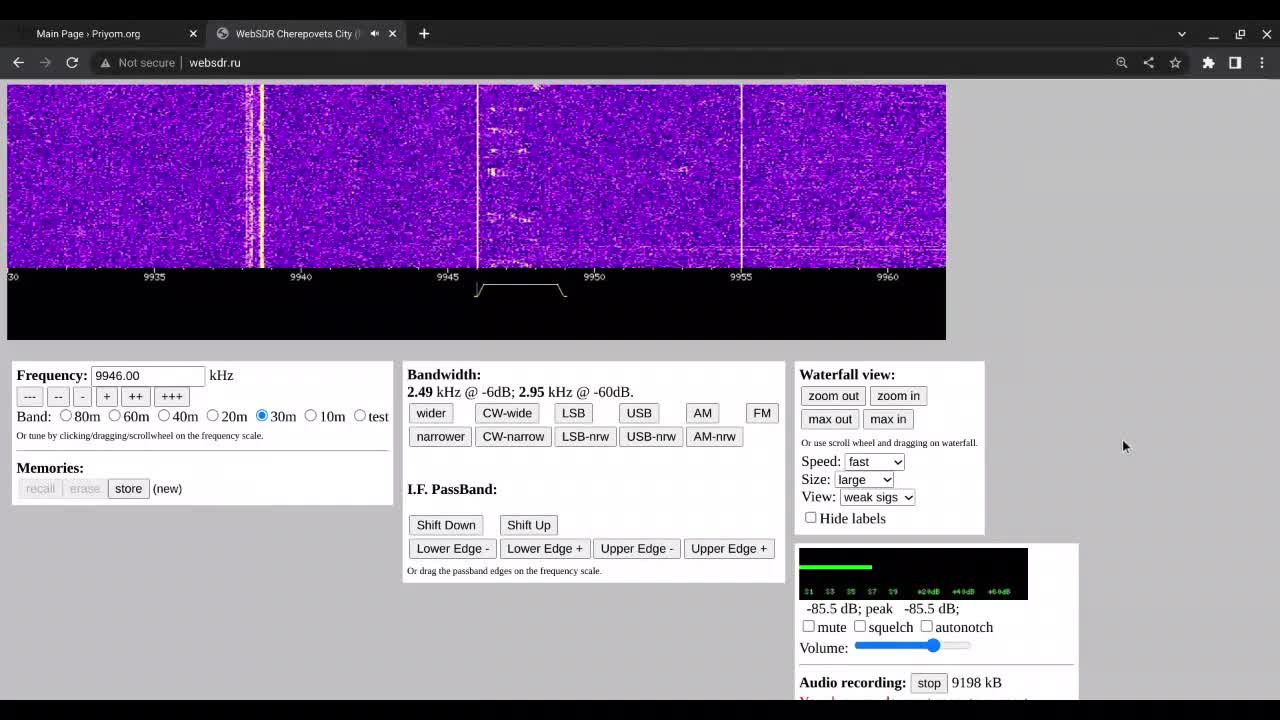The image size is (1280, 720).
Task: Mute the WebSDR tab audio icon
Action: 375,33
